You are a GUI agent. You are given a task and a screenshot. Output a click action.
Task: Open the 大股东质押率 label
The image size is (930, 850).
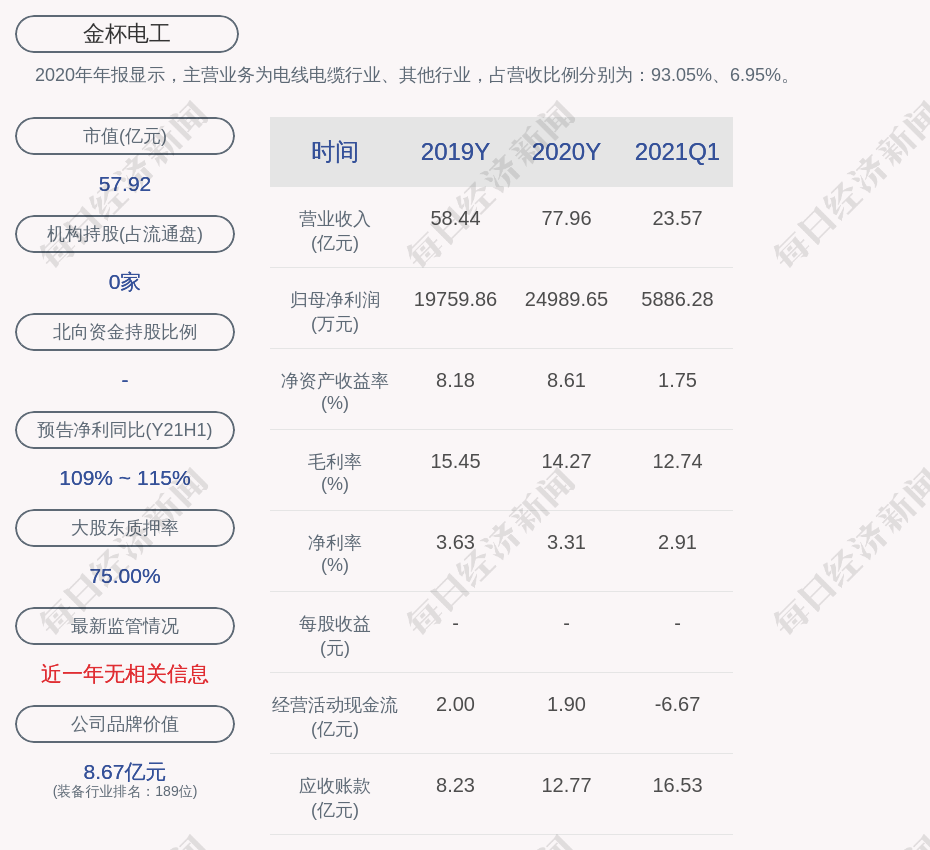tap(125, 528)
